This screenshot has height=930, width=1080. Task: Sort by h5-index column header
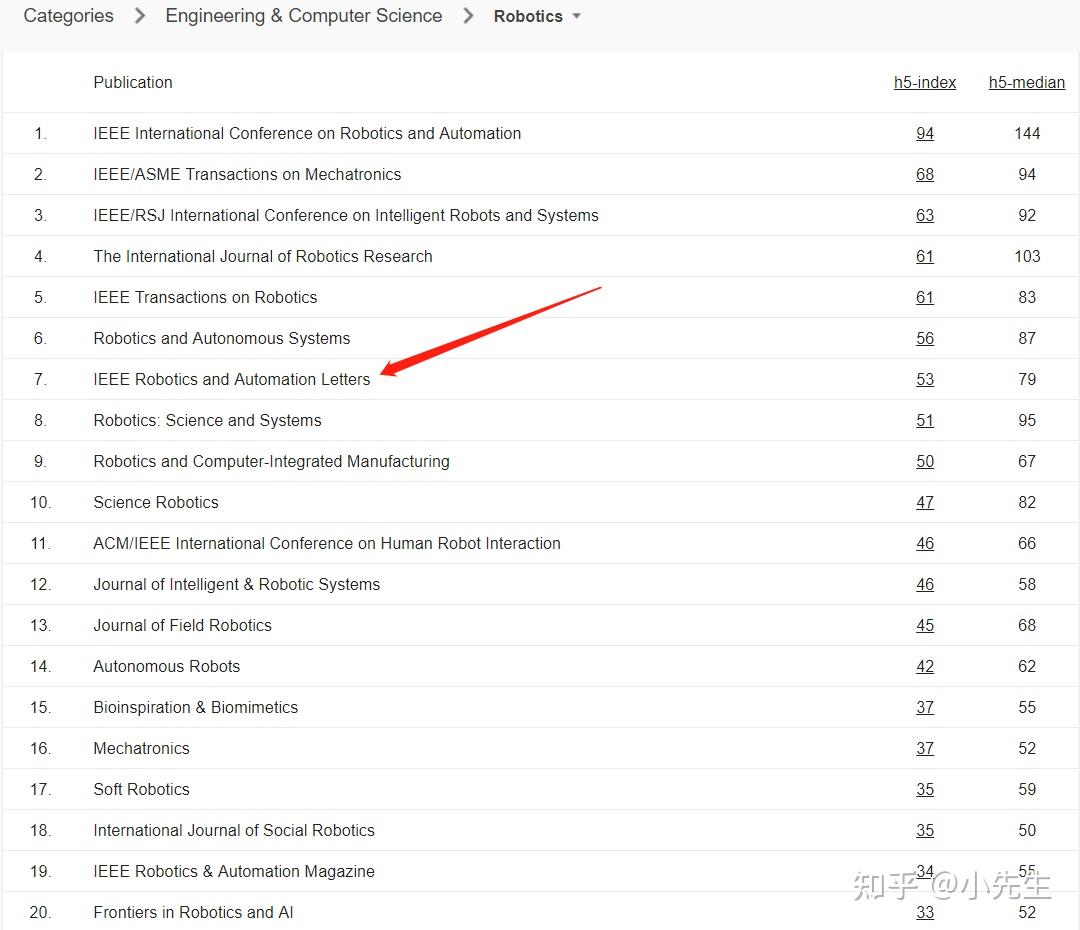pyautogui.click(x=925, y=83)
